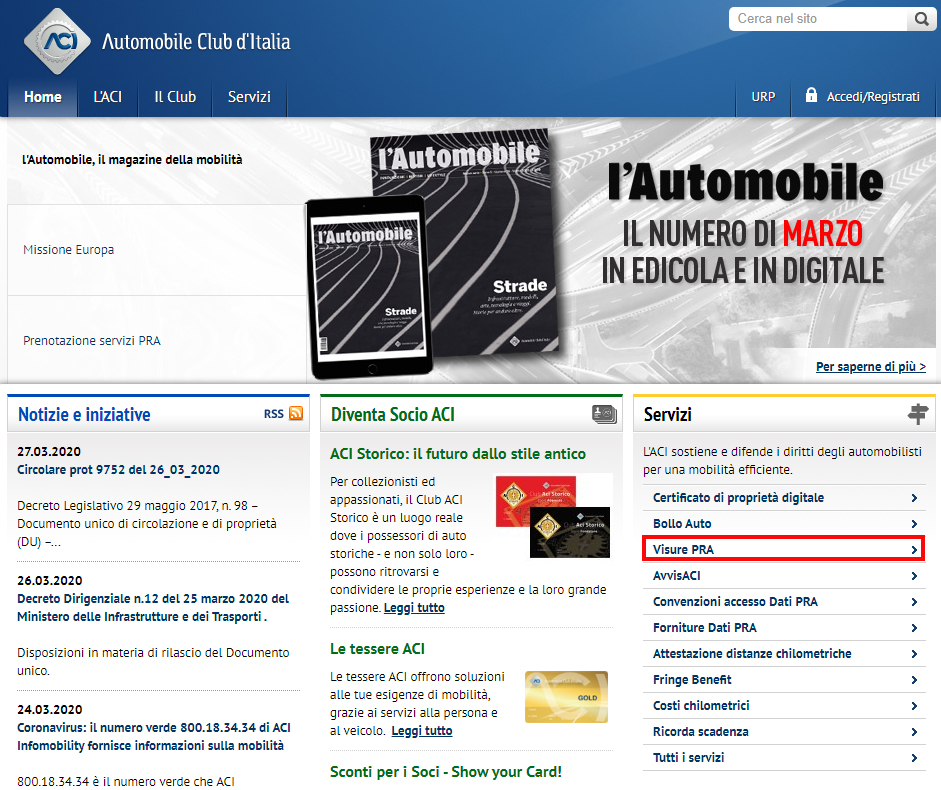Image resolution: width=941 pixels, height=790 pixels.
Task: Open the gold ACI card thumbnail
Action: [x=566, y=697]
